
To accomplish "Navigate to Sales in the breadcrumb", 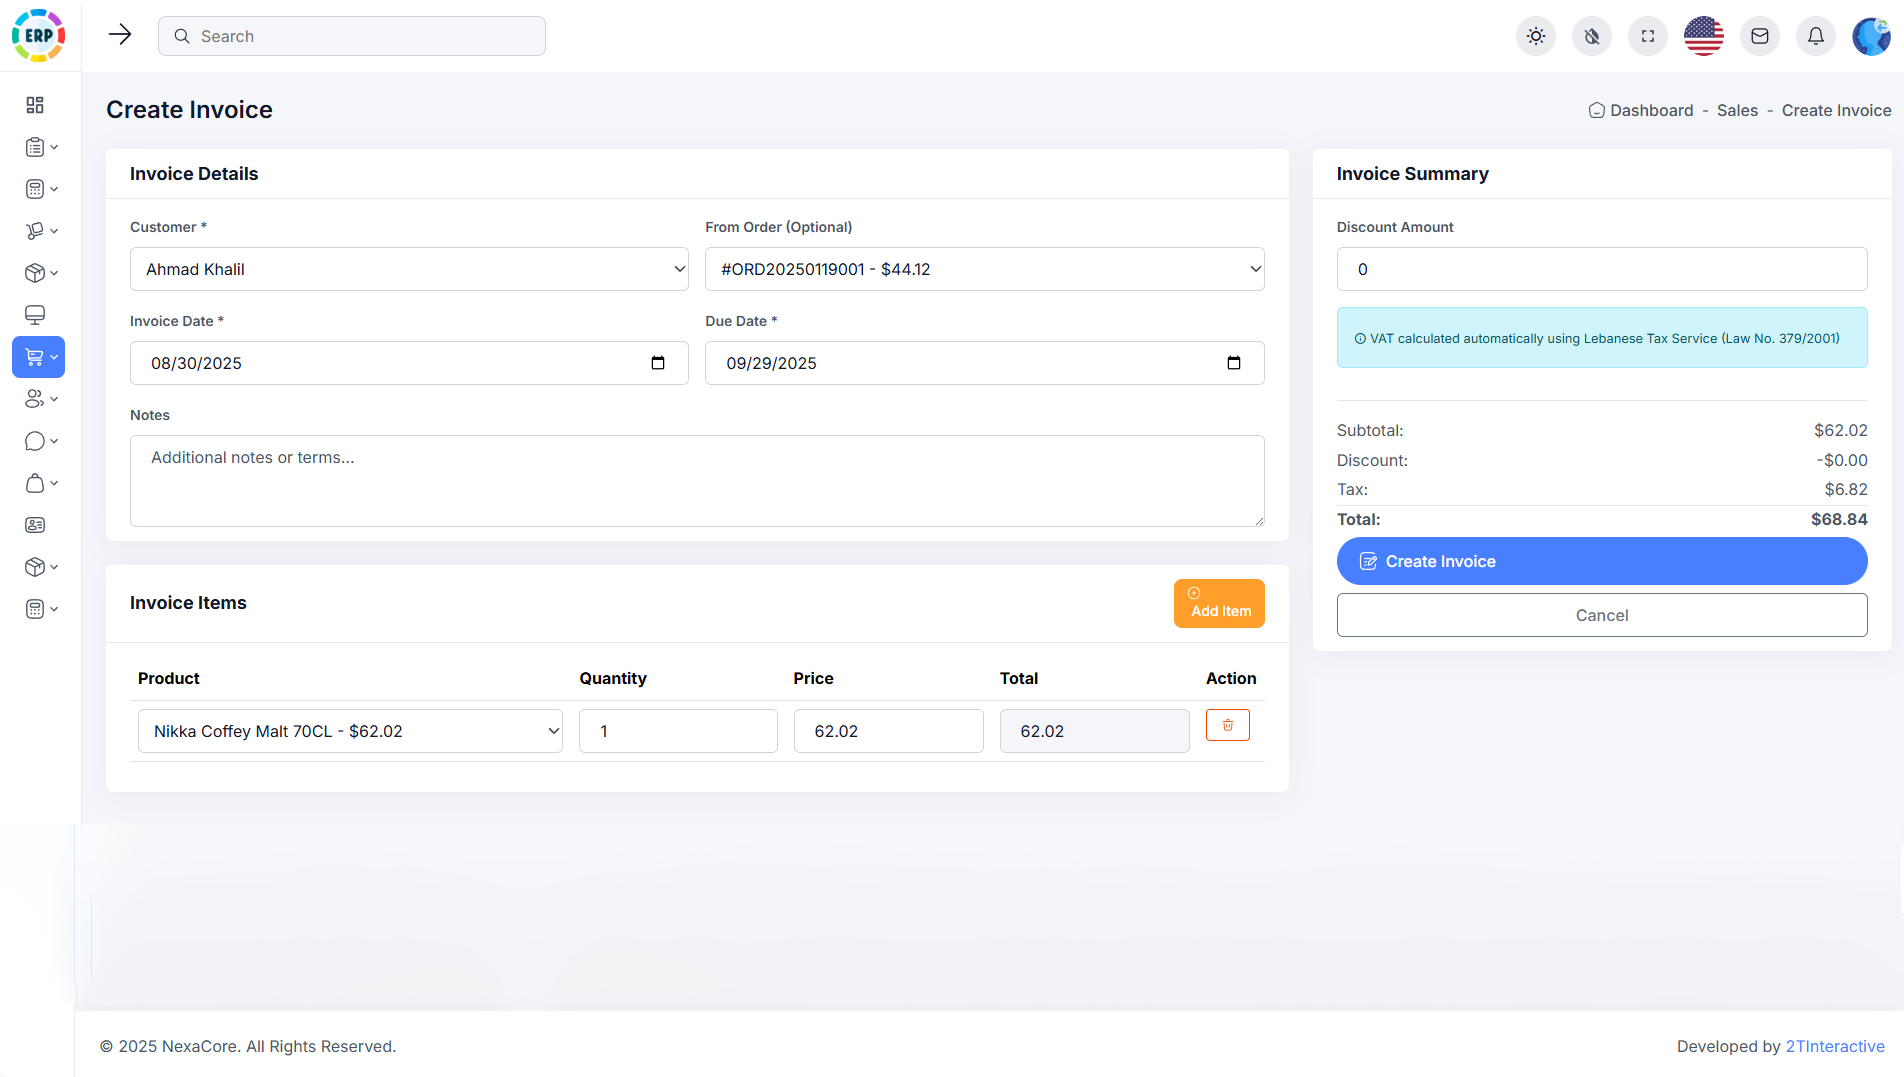I will tap(1737, 110).
